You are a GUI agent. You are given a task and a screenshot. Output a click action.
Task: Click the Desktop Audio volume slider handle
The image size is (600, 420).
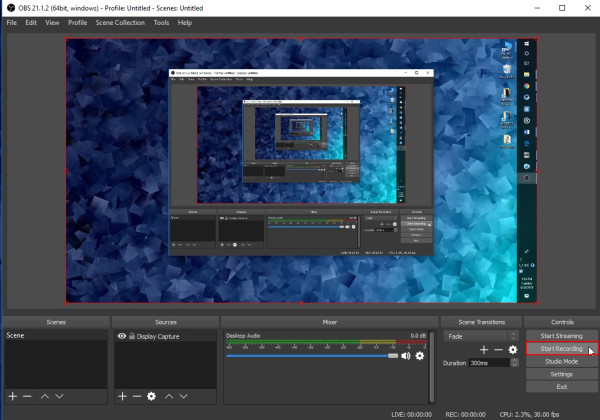point(393,356)
